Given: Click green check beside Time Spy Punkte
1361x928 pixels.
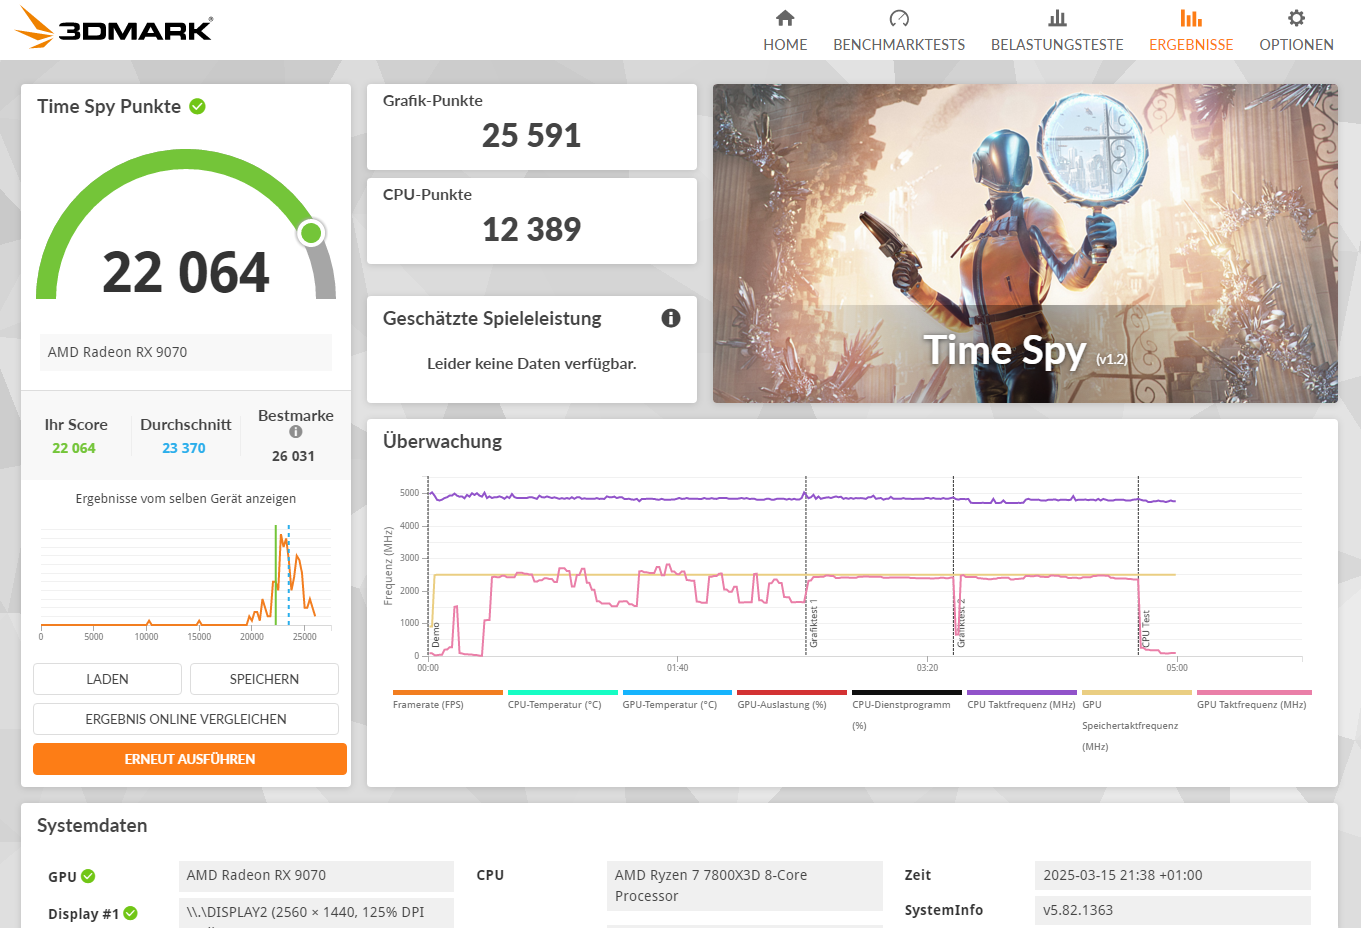Looking at the screenshot, I should pos(198,106).
